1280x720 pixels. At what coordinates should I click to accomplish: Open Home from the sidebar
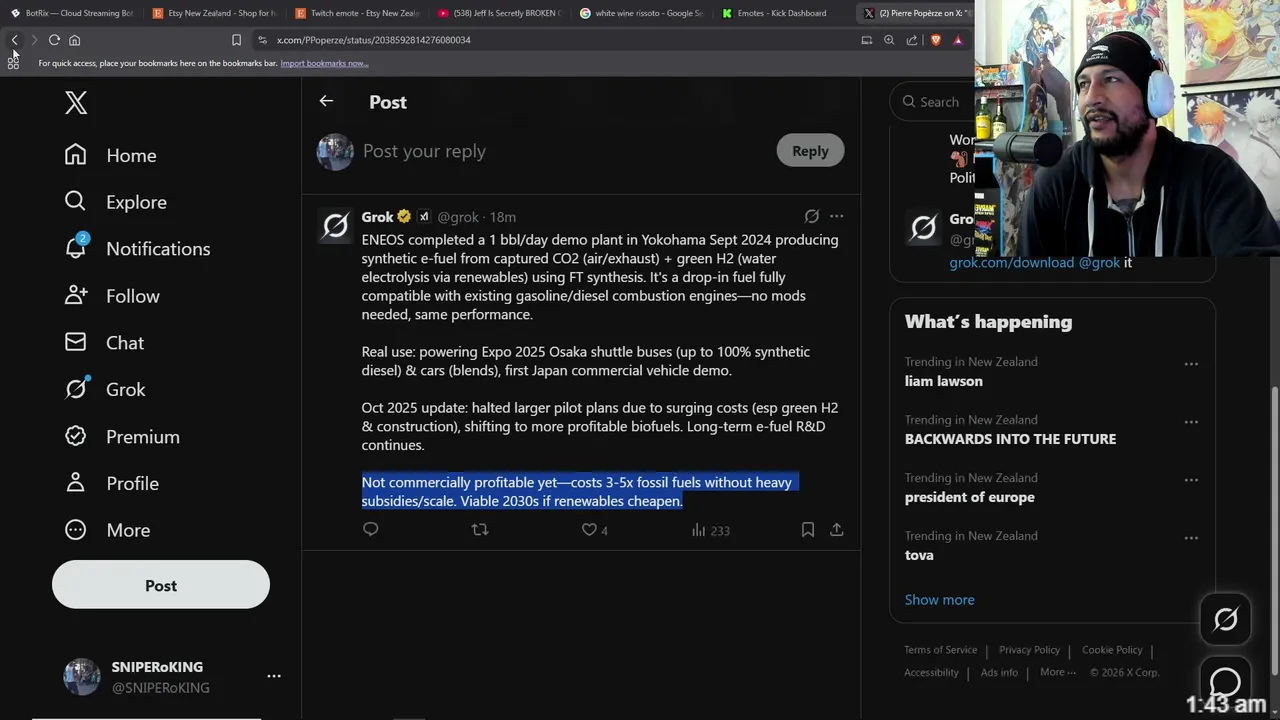pos(111,155)
